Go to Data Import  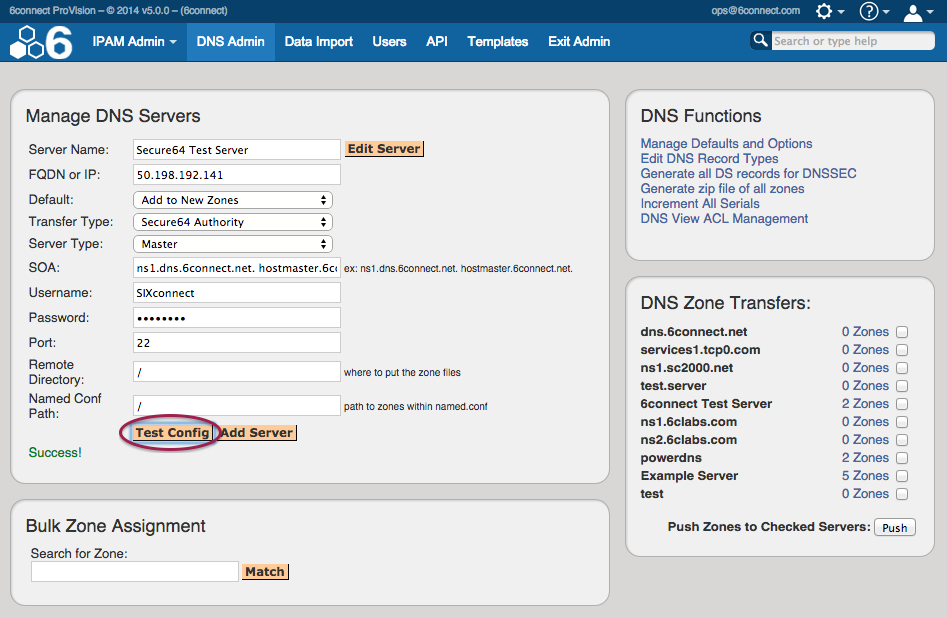tap(319, 42)
